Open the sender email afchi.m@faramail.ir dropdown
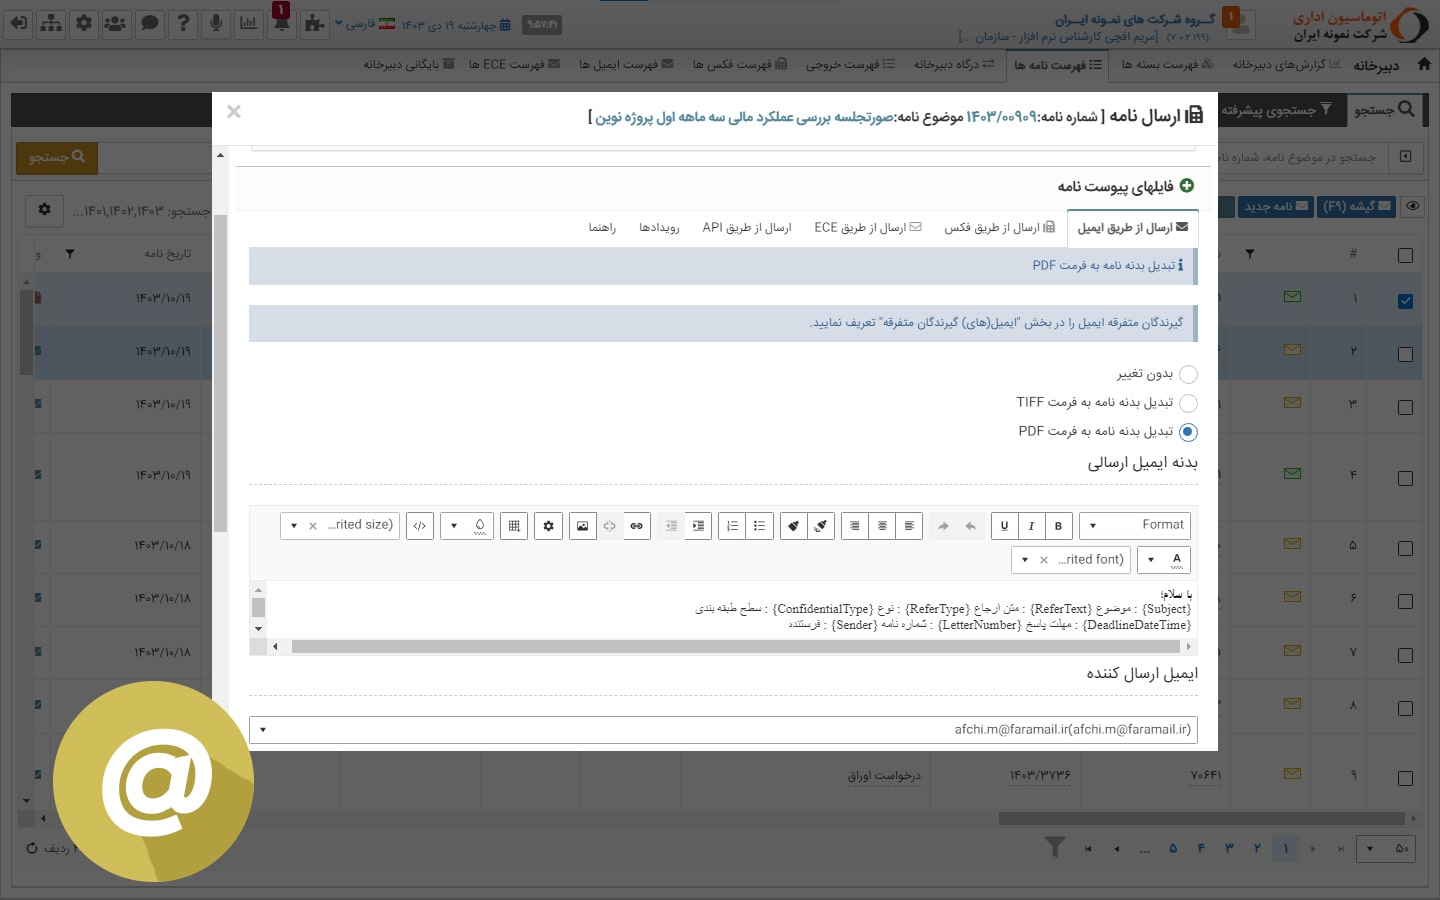This screenshot has width=1440, height=900. (722, 730)
